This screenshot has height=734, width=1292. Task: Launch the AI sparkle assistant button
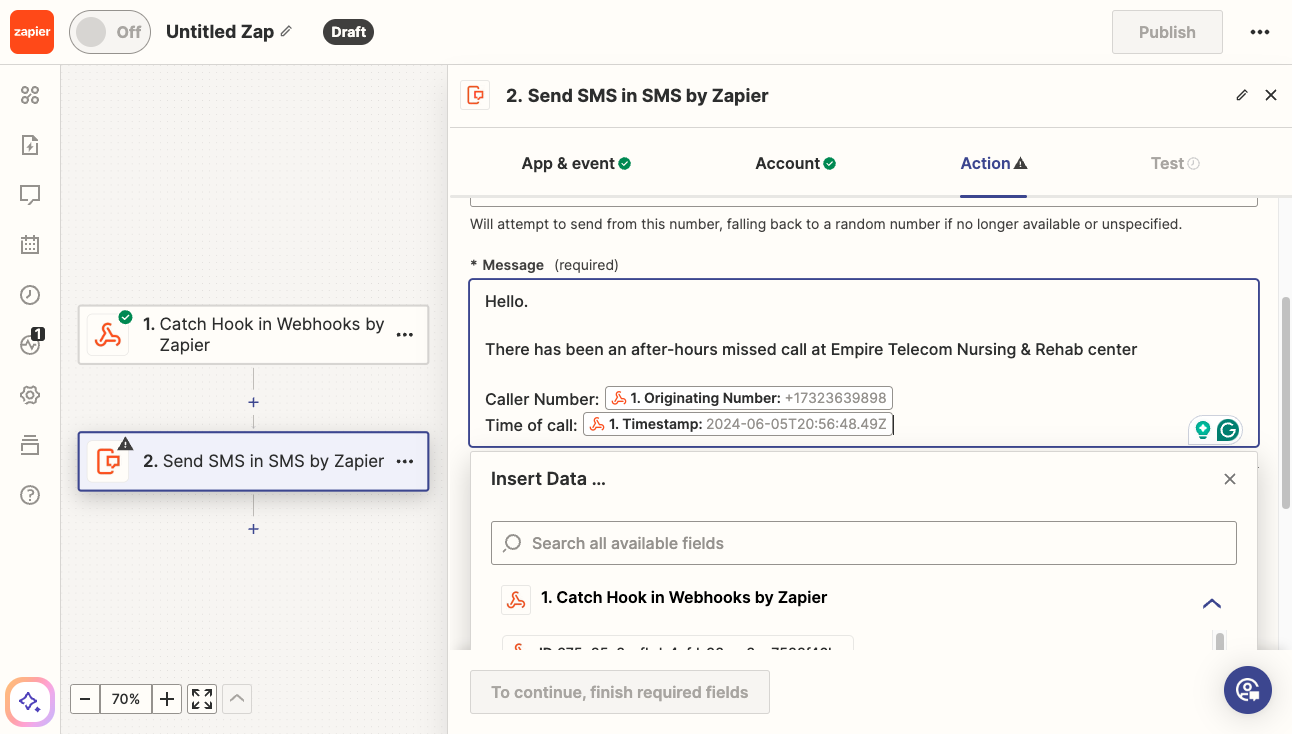[x=30, y=701]
